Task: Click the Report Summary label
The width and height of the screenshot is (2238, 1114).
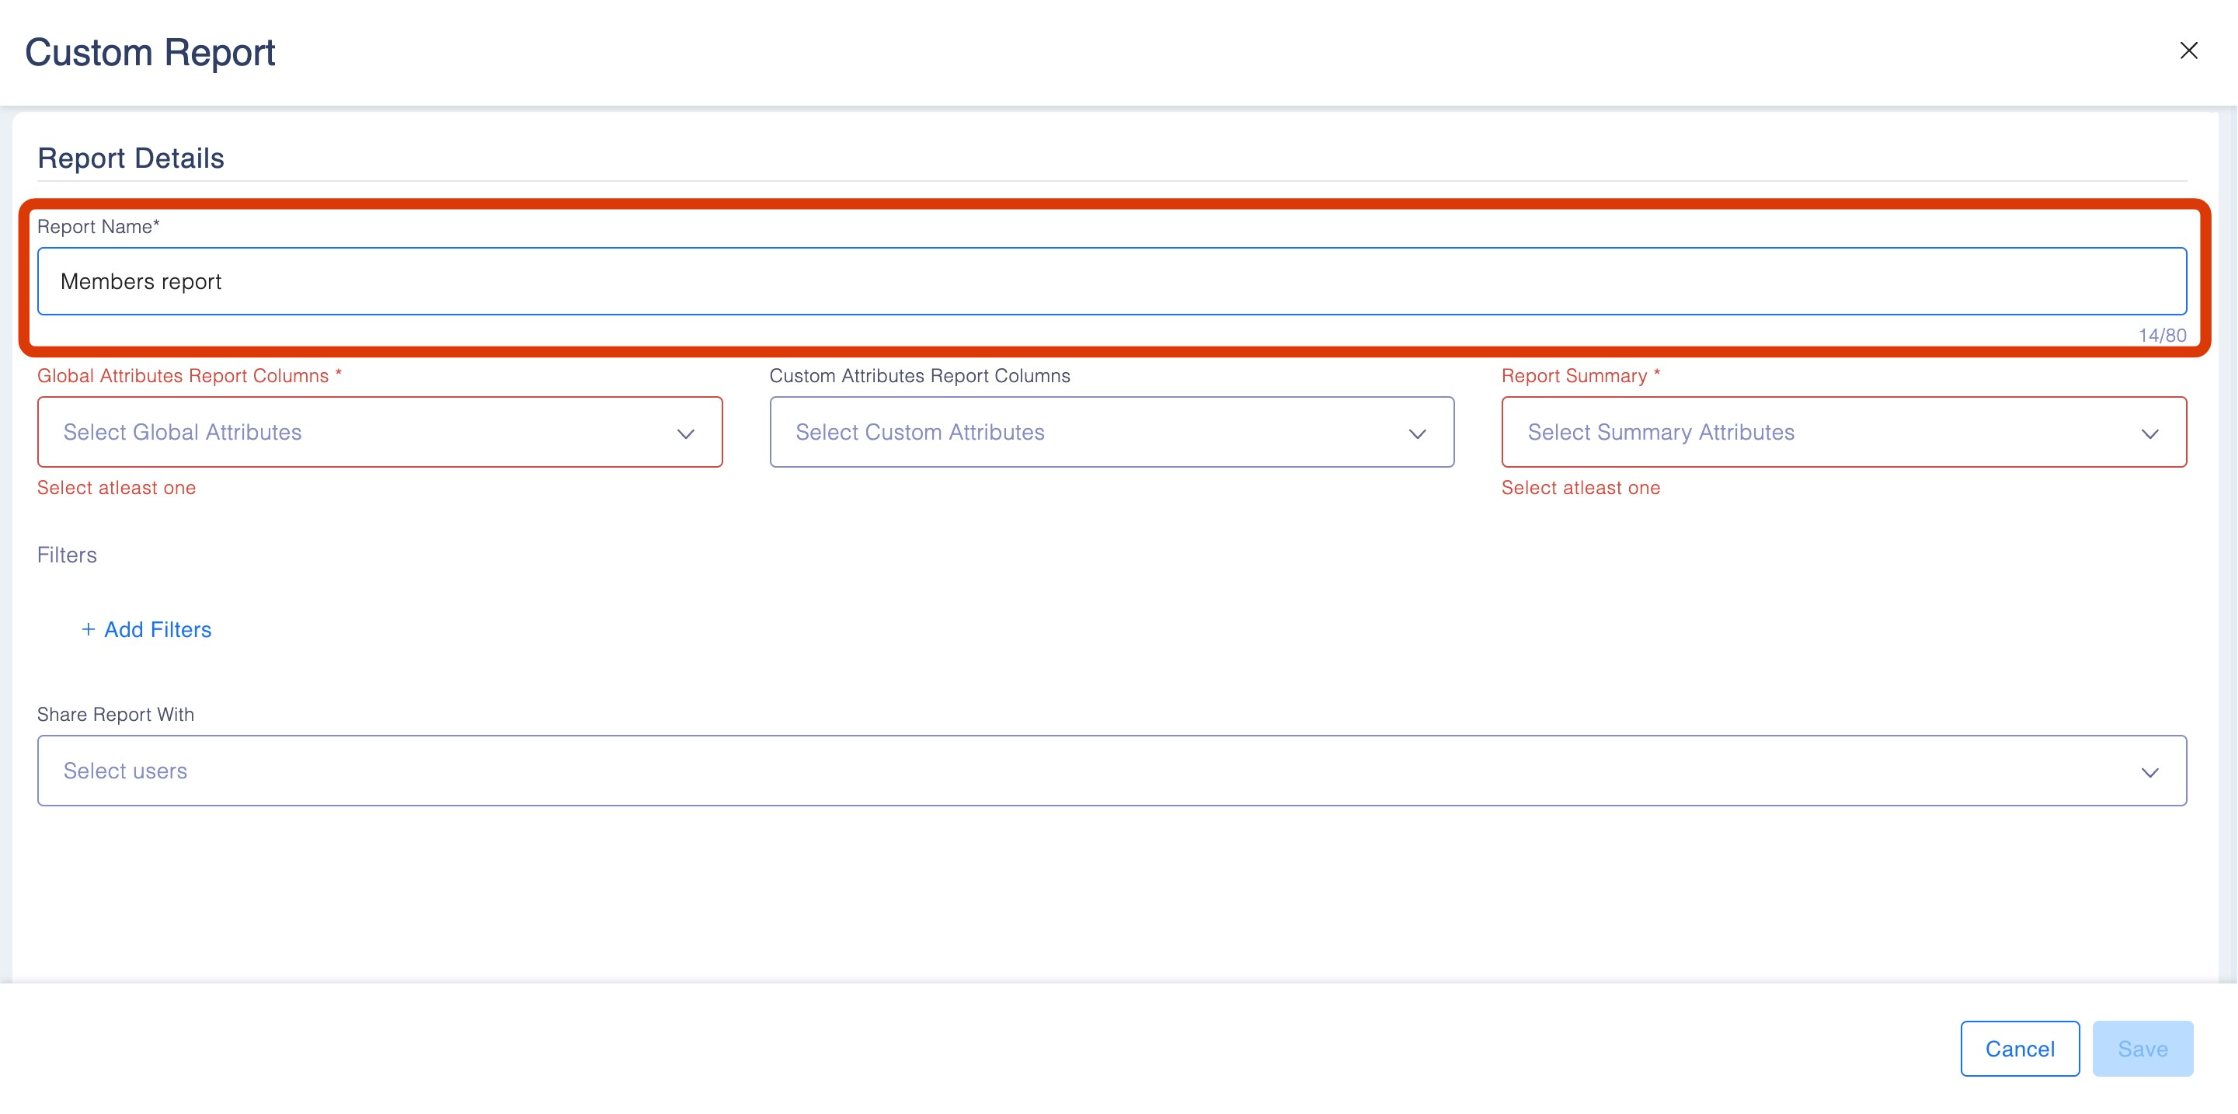Action: 1574,376
